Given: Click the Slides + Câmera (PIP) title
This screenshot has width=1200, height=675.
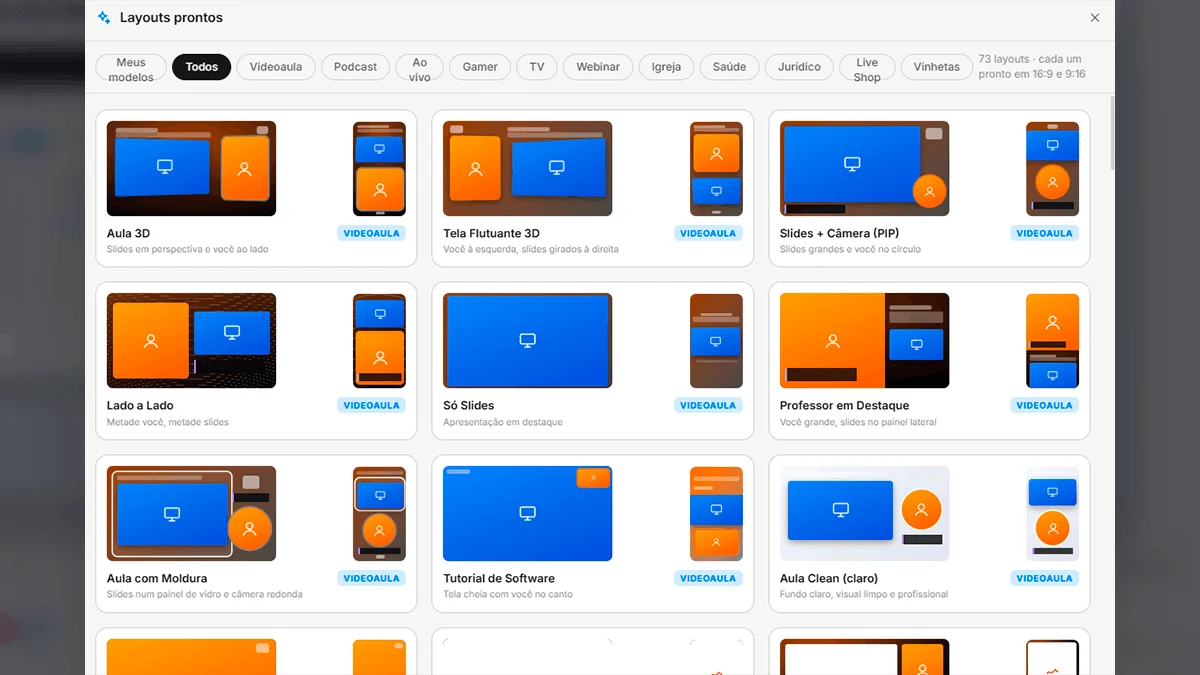Looking at the screenshot, I should click(x=839, y=233).
